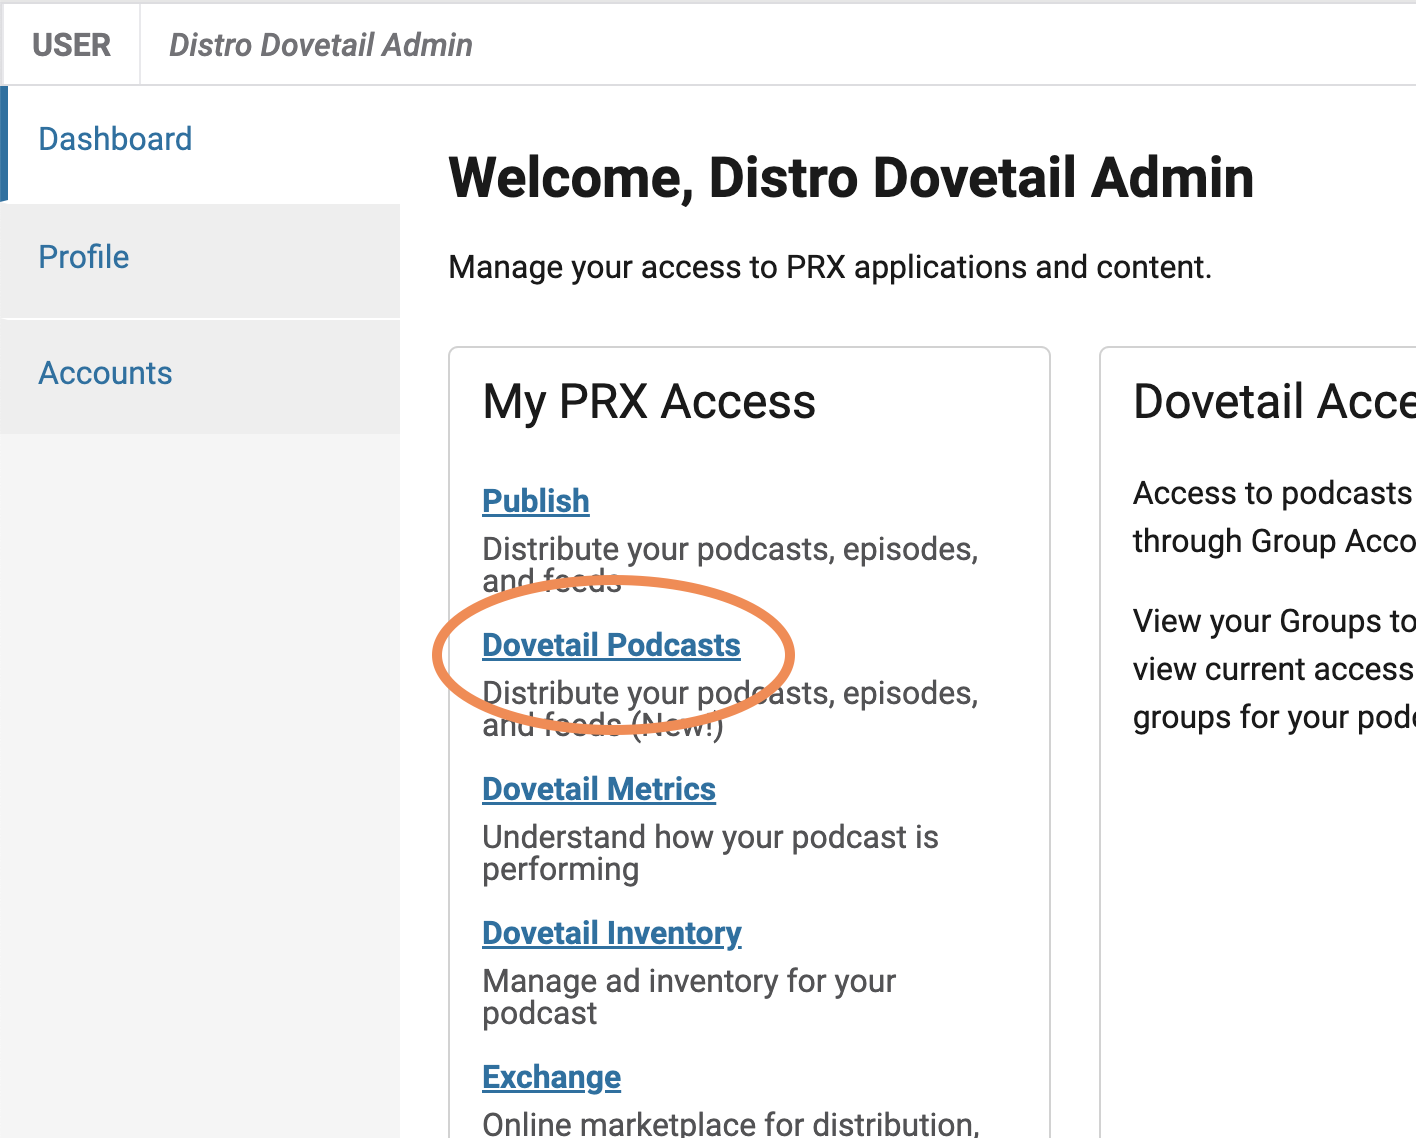Viewport: 1416px width, 1138px height.
Task: Open the Publish link
Action: pos(536,501)
